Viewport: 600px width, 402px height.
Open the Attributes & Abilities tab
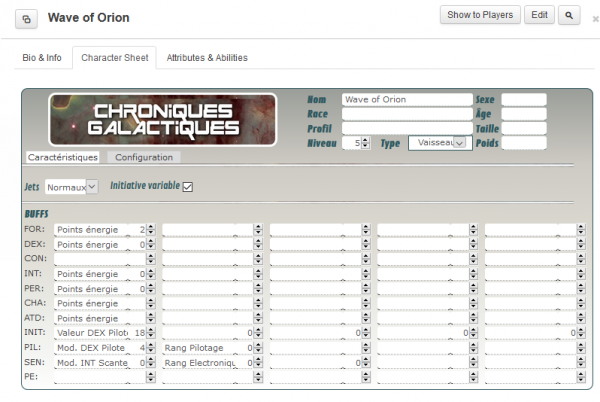207,58
